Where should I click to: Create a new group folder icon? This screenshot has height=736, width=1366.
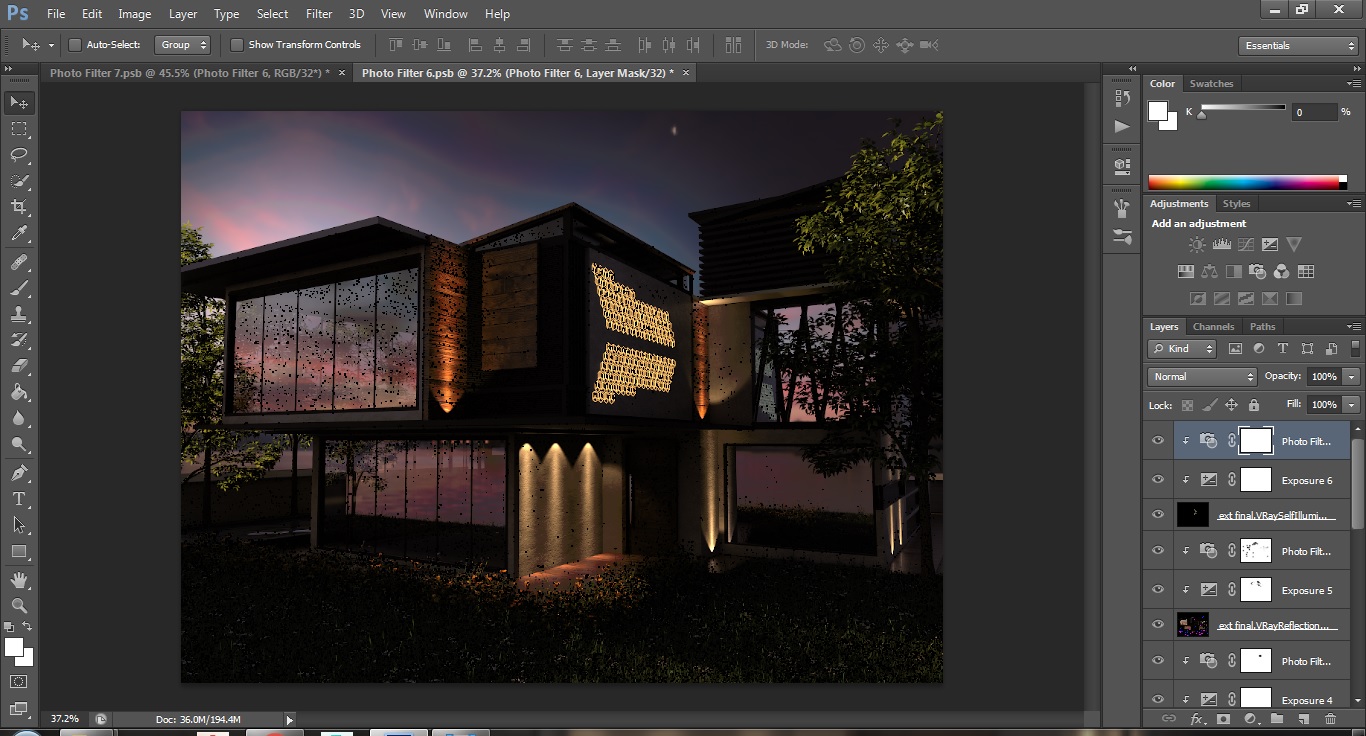click(x=1277, y=719)
